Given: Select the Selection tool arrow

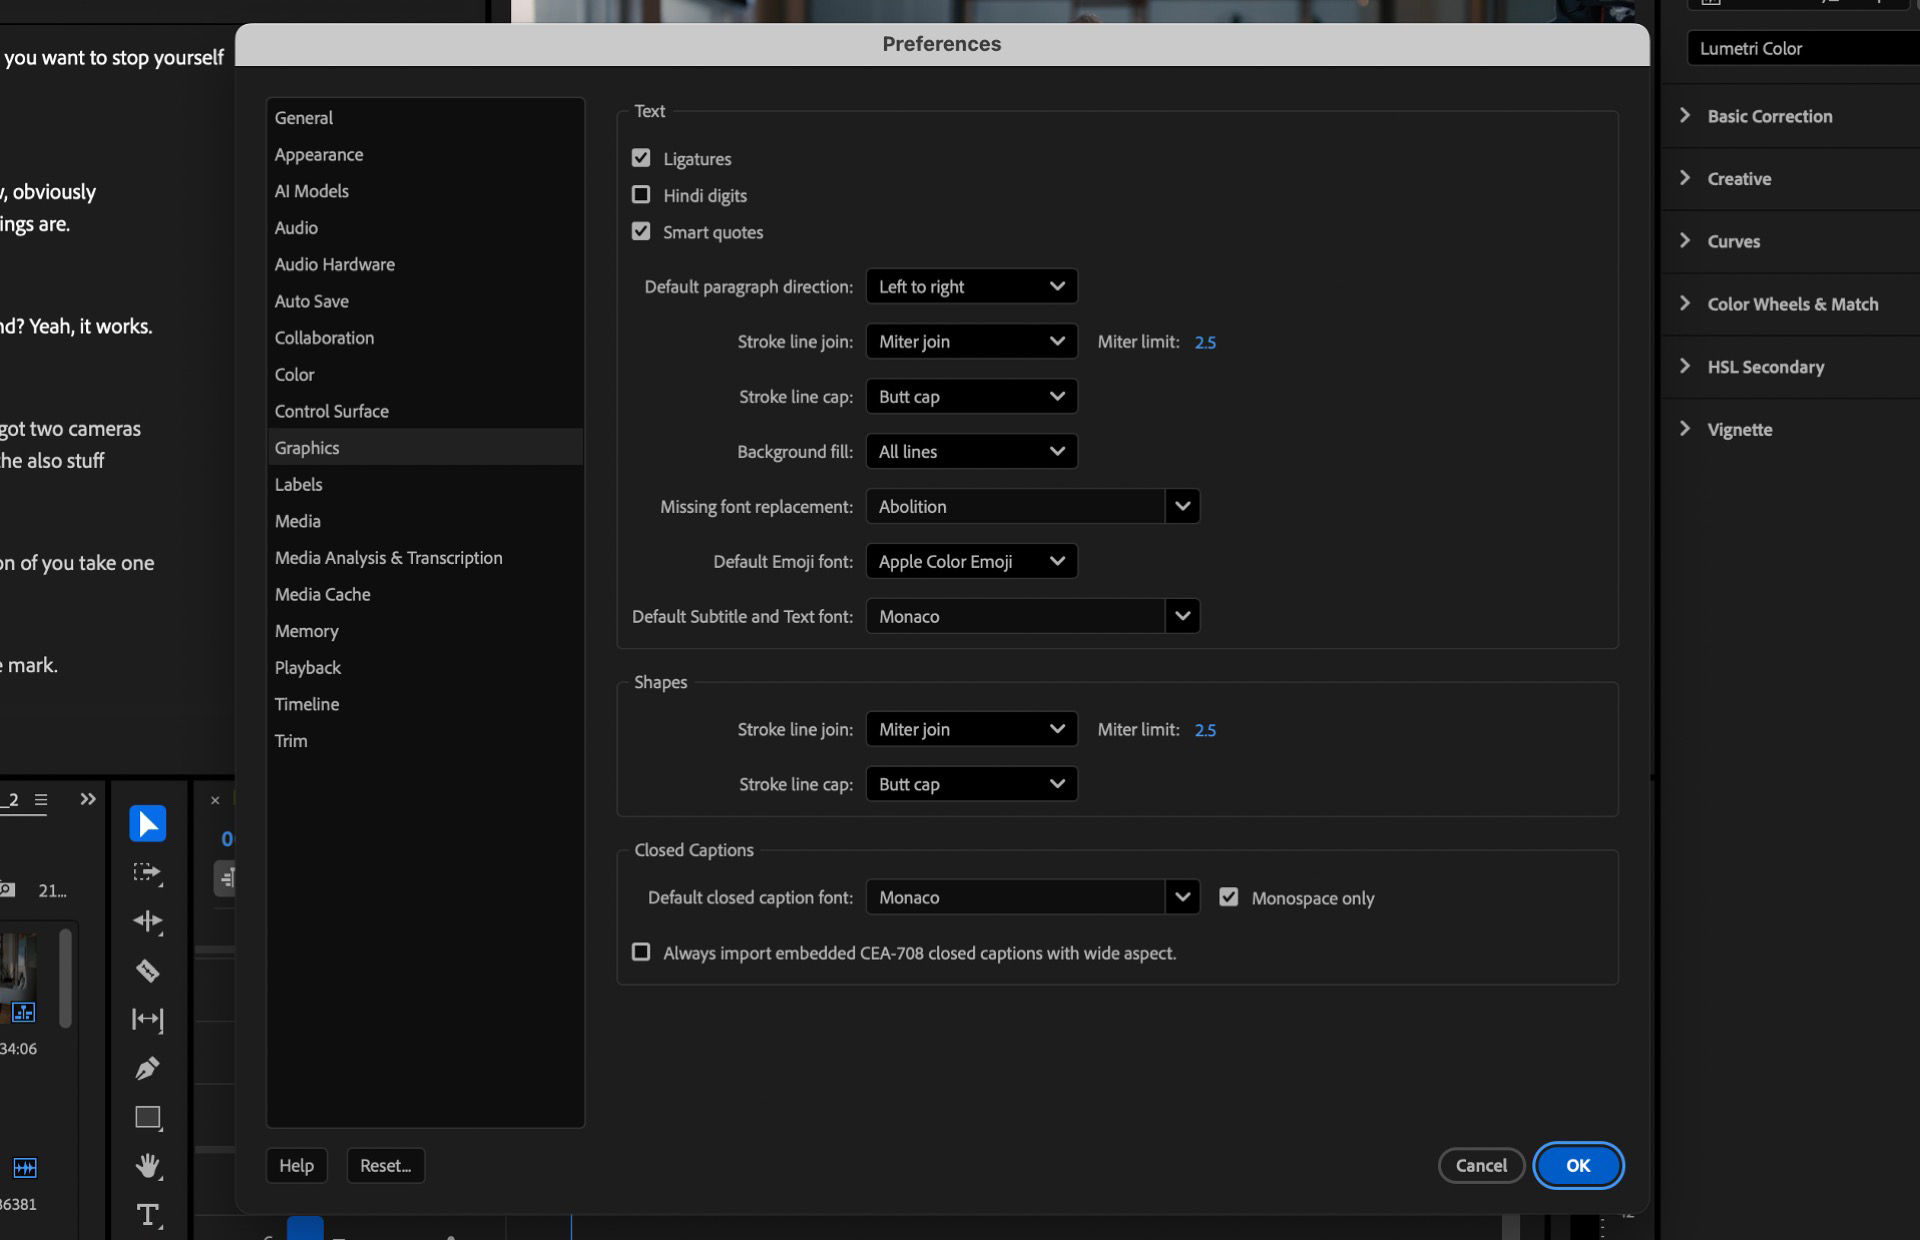Looking at the screenshot, I should click(x=147, y=824).
